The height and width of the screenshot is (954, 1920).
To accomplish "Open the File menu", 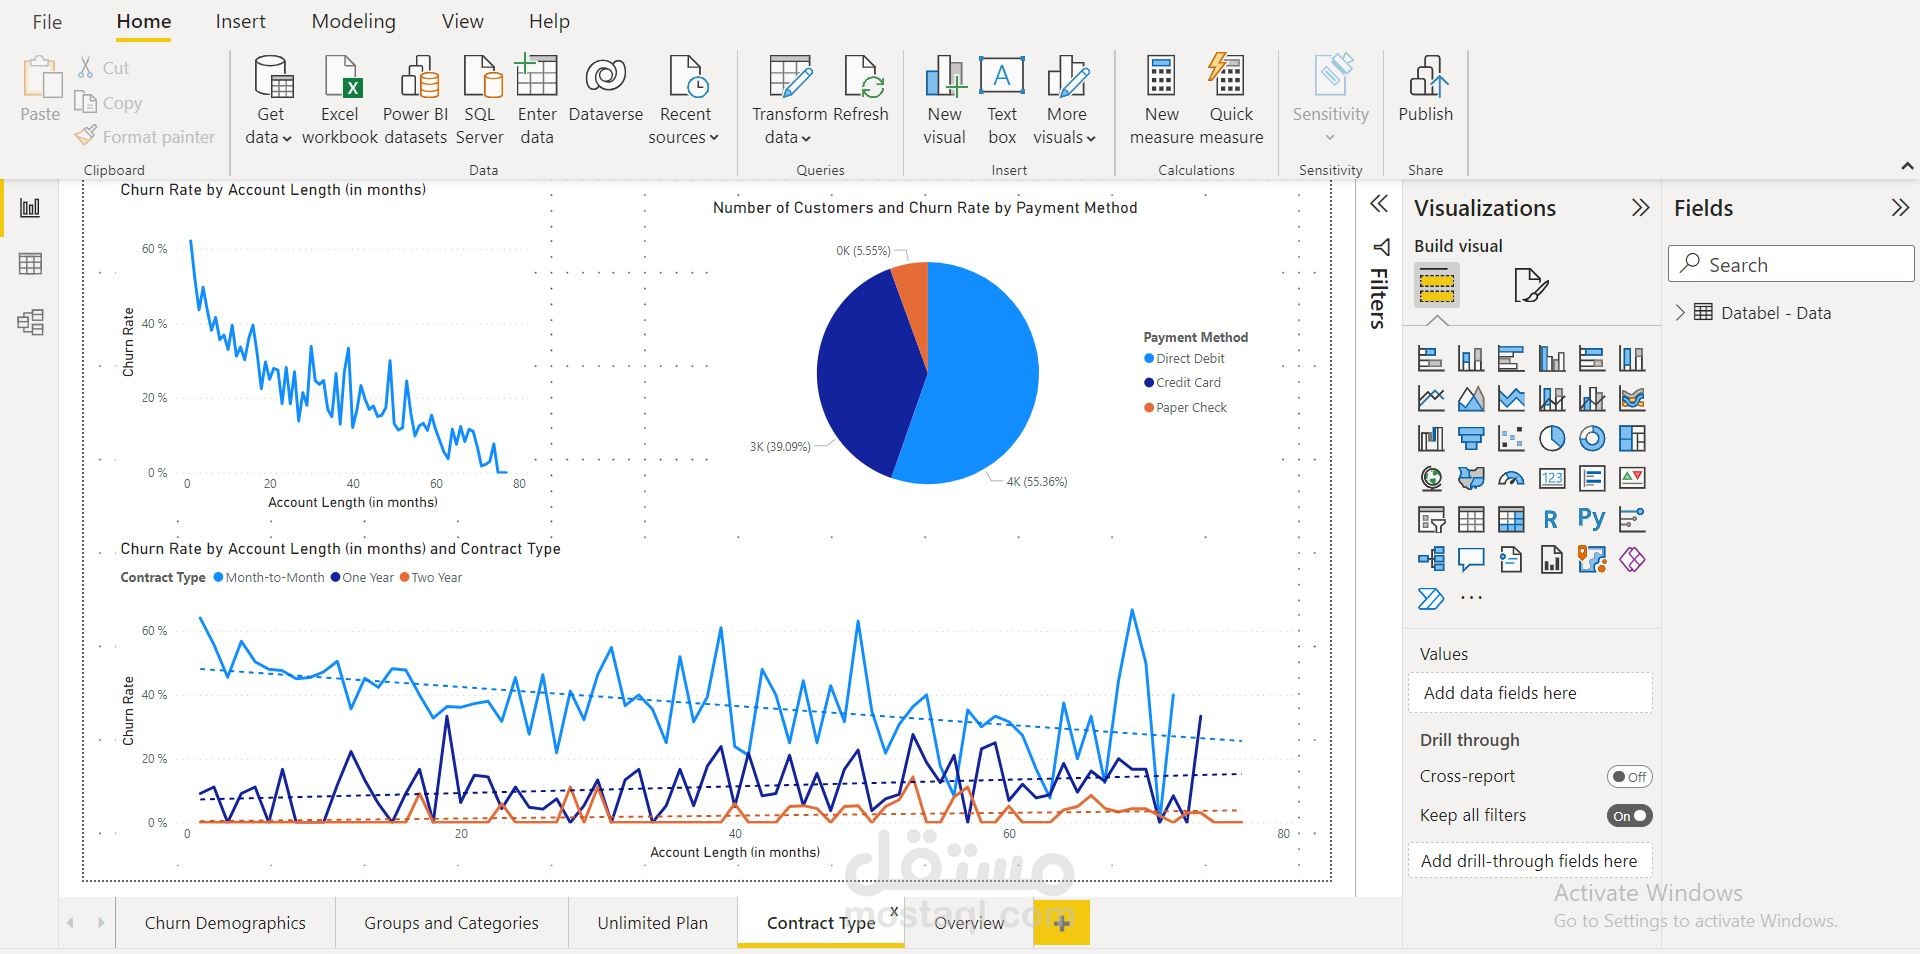I will pyautogui.click(x=47, y=22).
